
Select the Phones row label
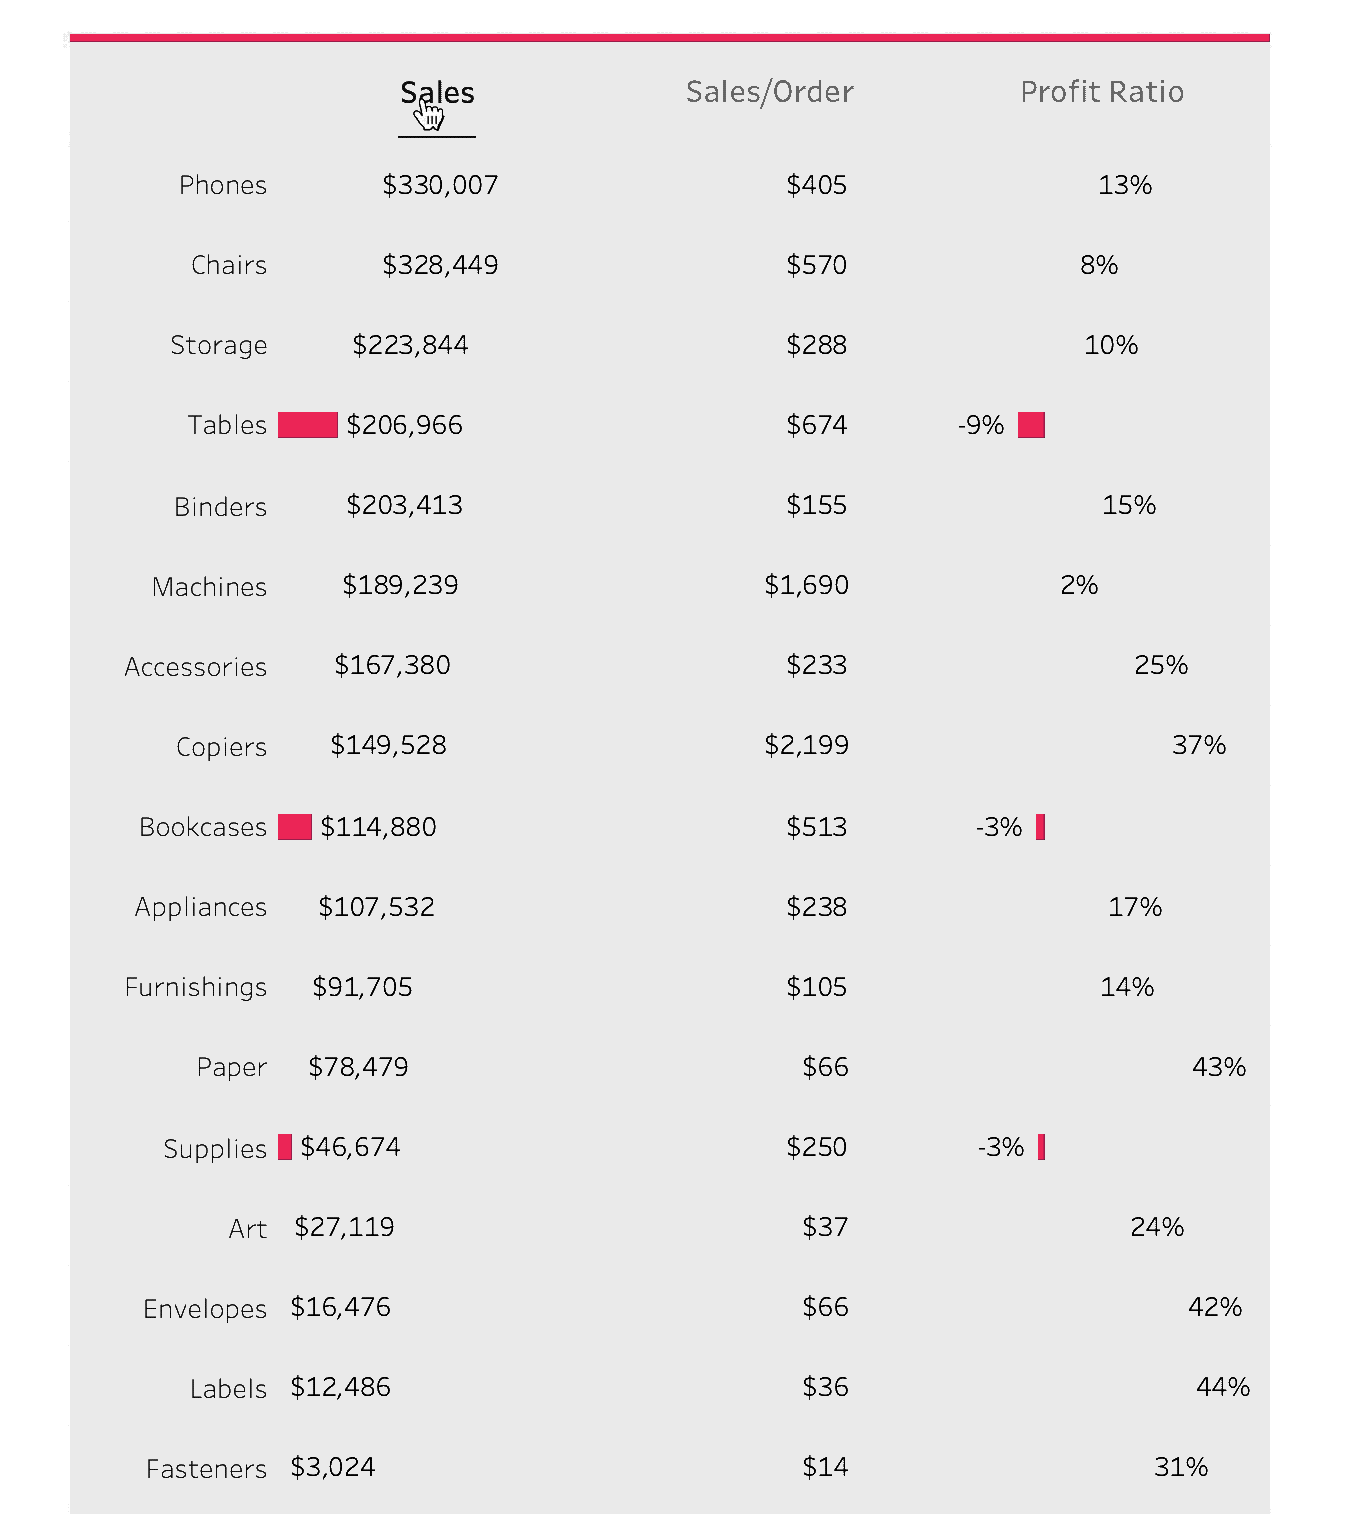coord(222,185)
